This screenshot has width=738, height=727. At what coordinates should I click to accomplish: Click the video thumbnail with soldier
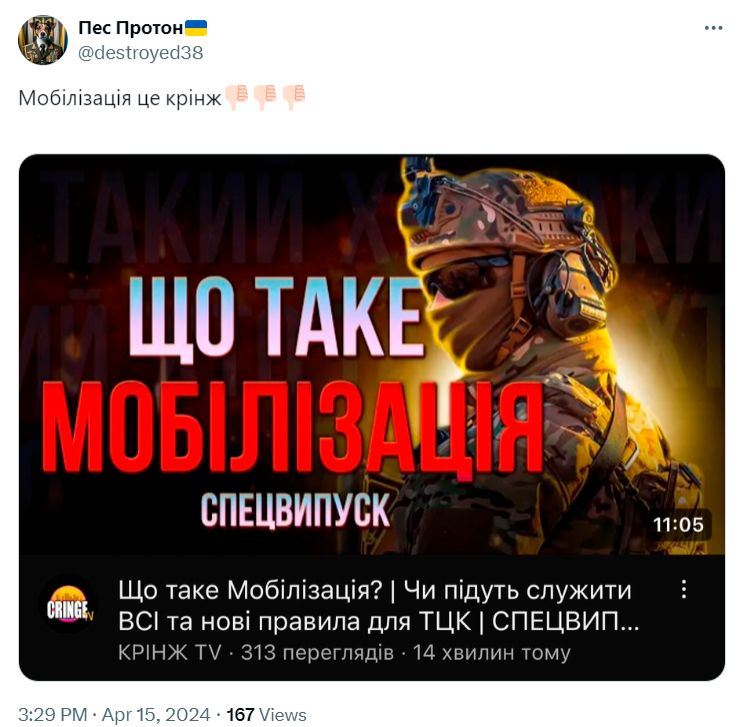(x=372, y=354)
